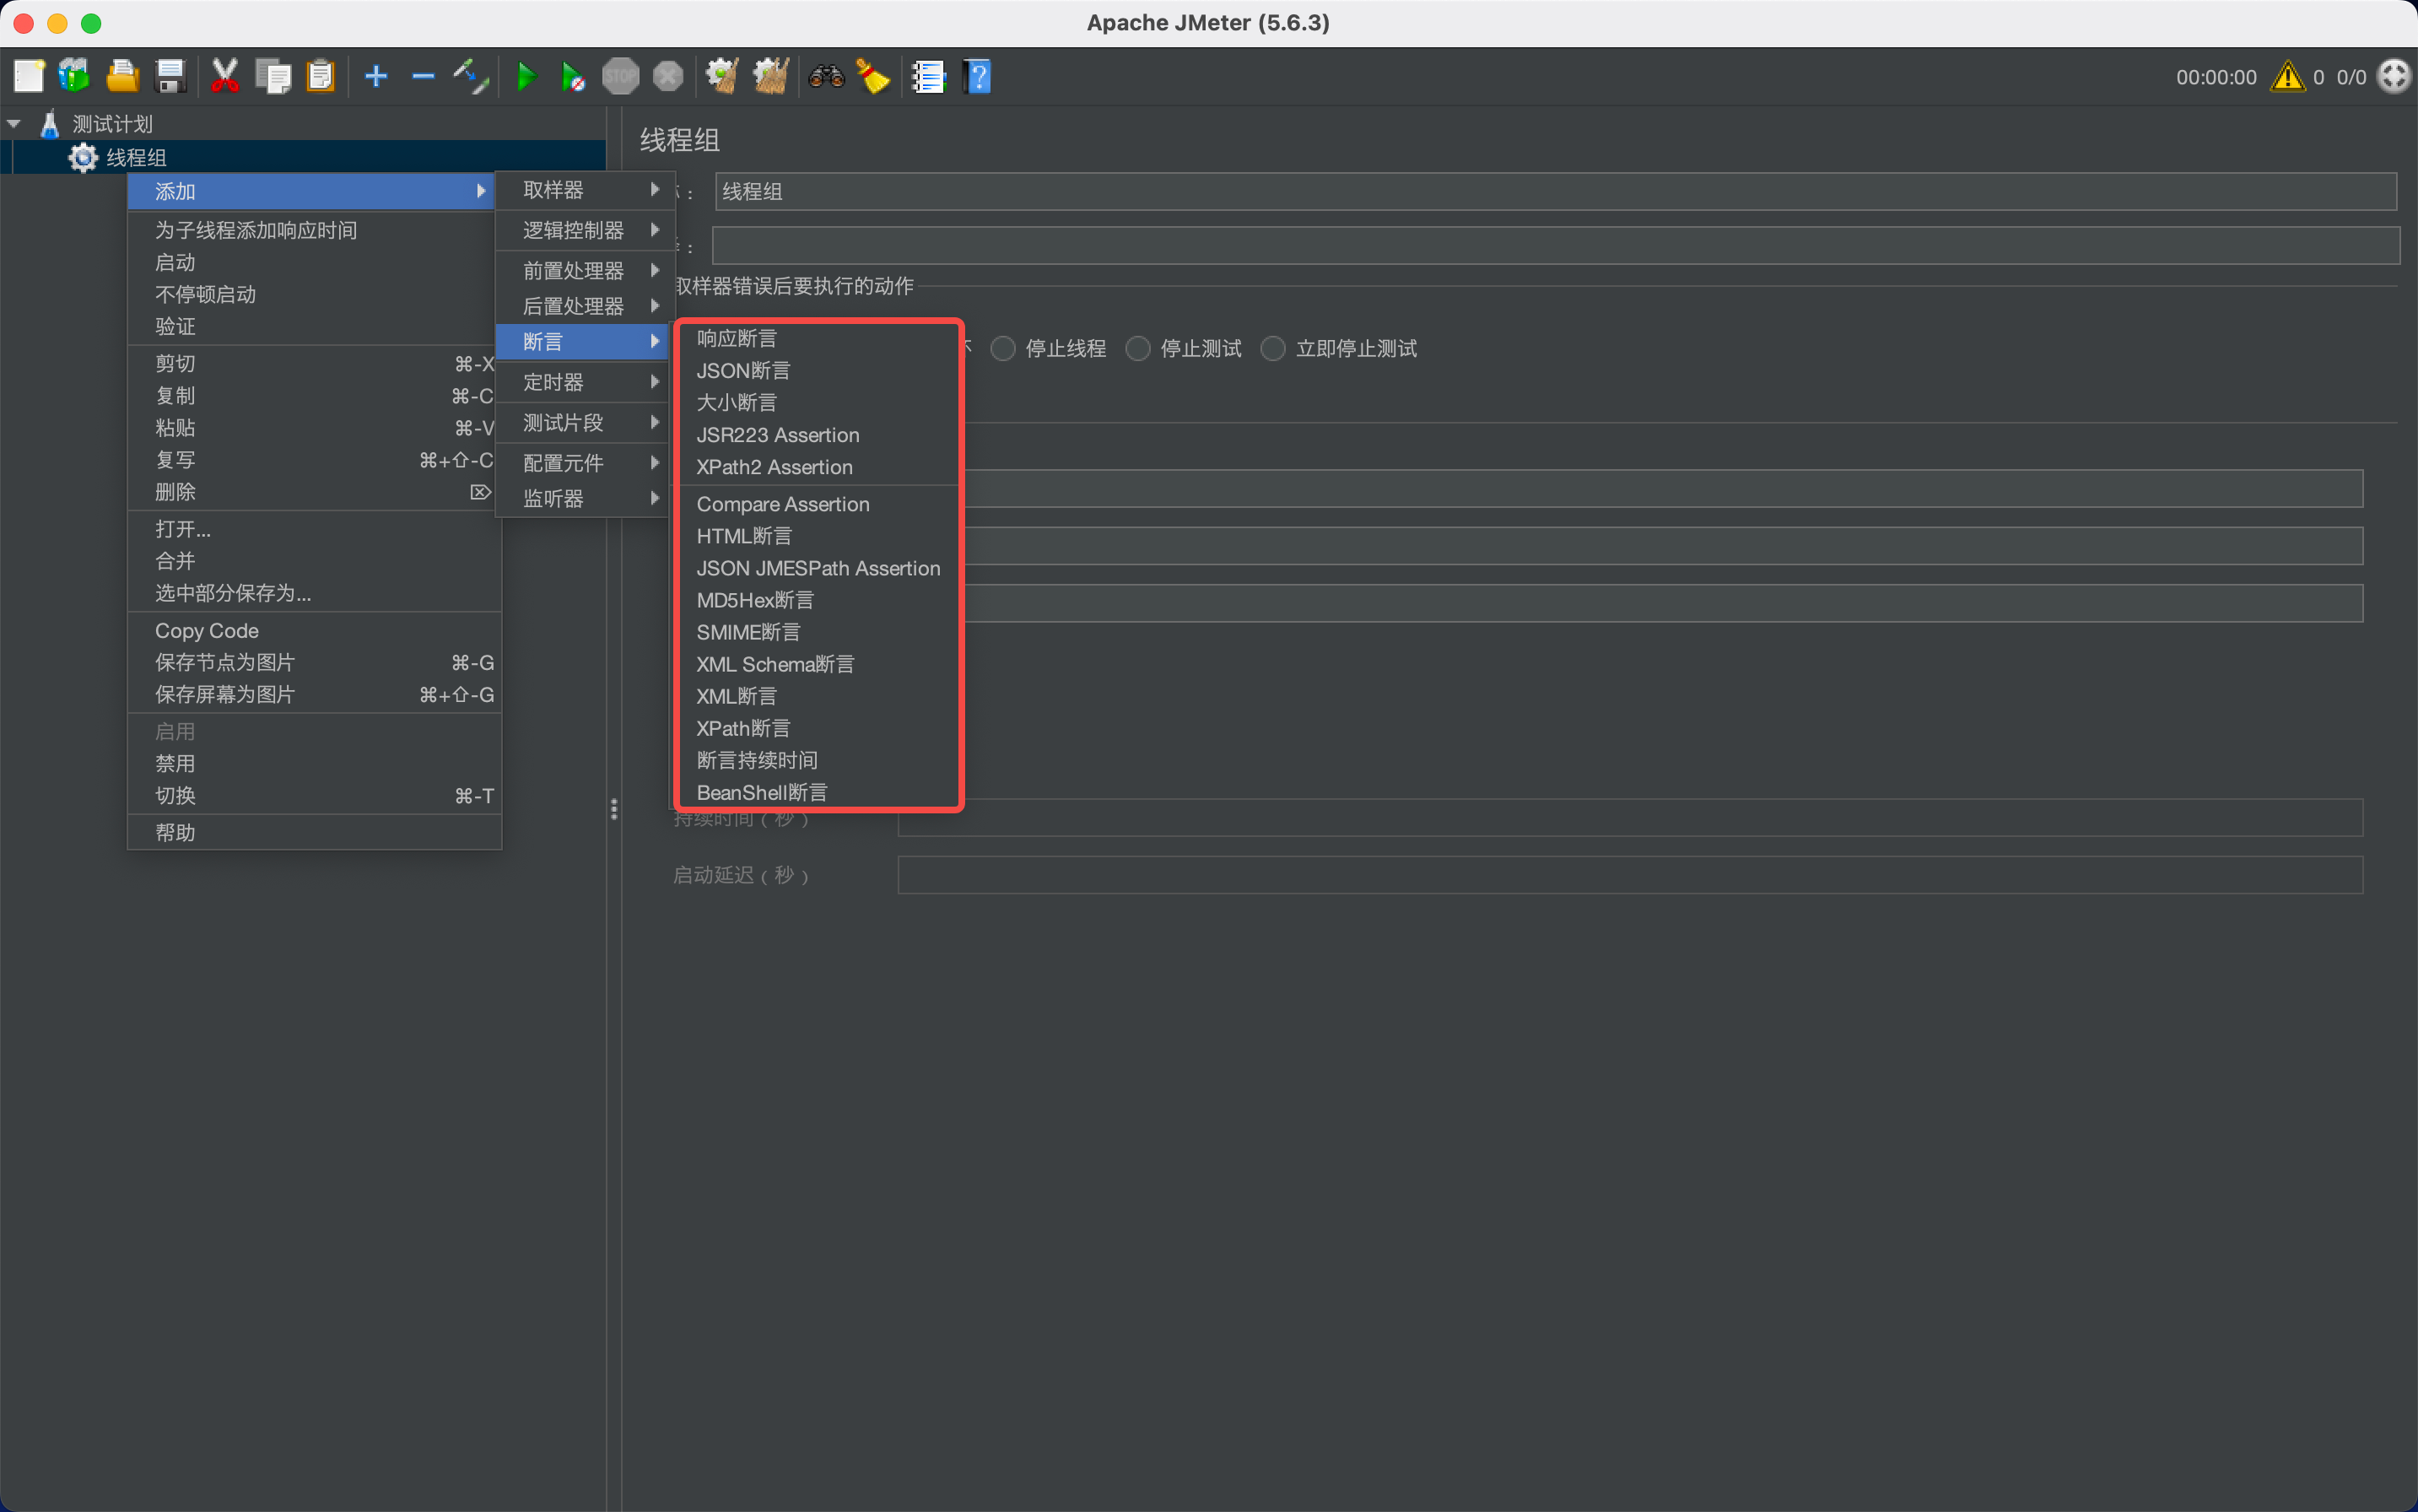Select the 立即停止测试 radio button
This screenshot has height=1512, width=2418.
pos(1273,348)
